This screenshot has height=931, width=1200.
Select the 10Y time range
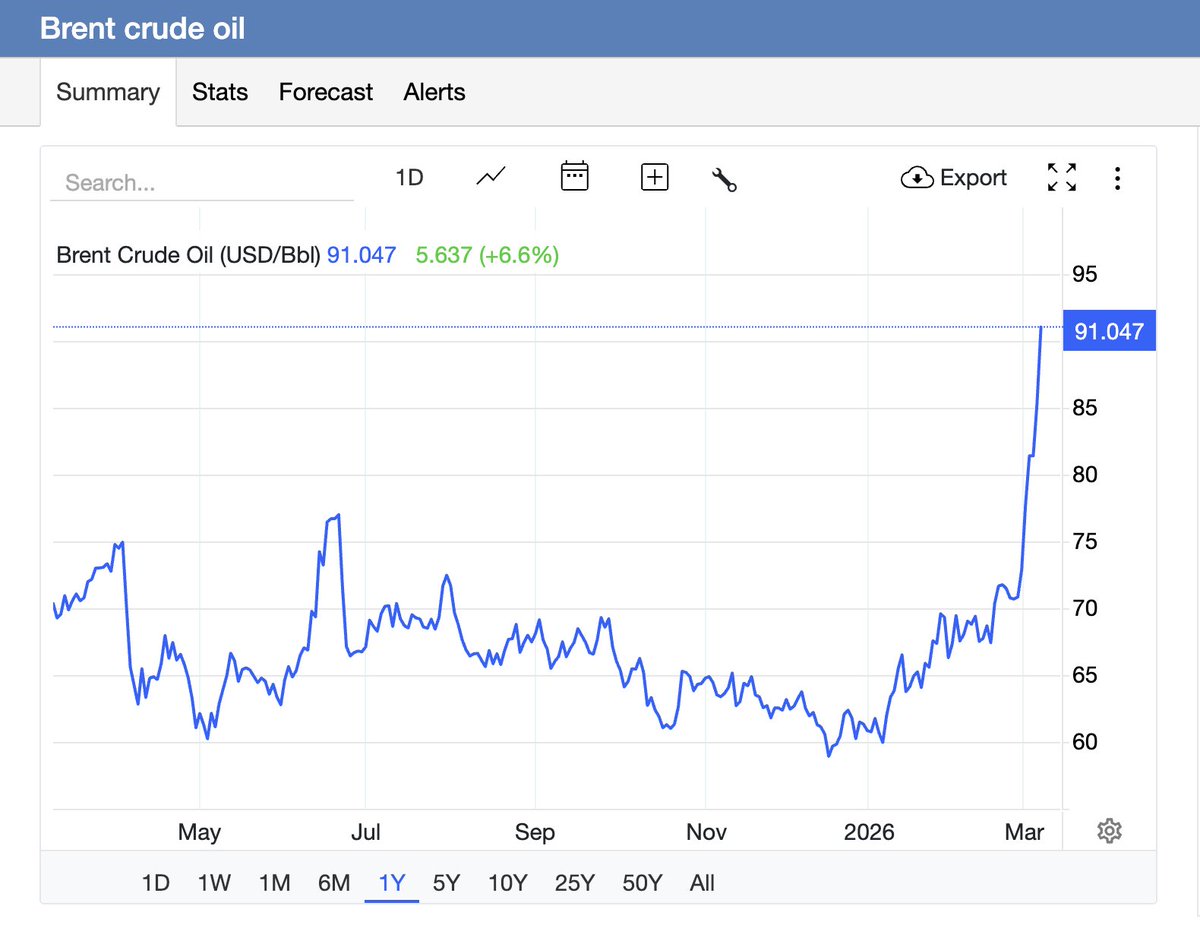(507, 883)
